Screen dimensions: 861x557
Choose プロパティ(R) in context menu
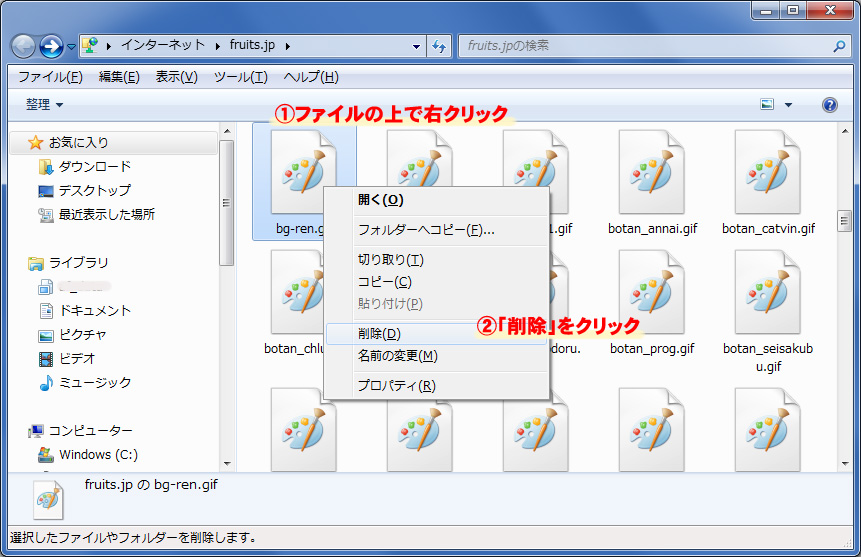437,386
